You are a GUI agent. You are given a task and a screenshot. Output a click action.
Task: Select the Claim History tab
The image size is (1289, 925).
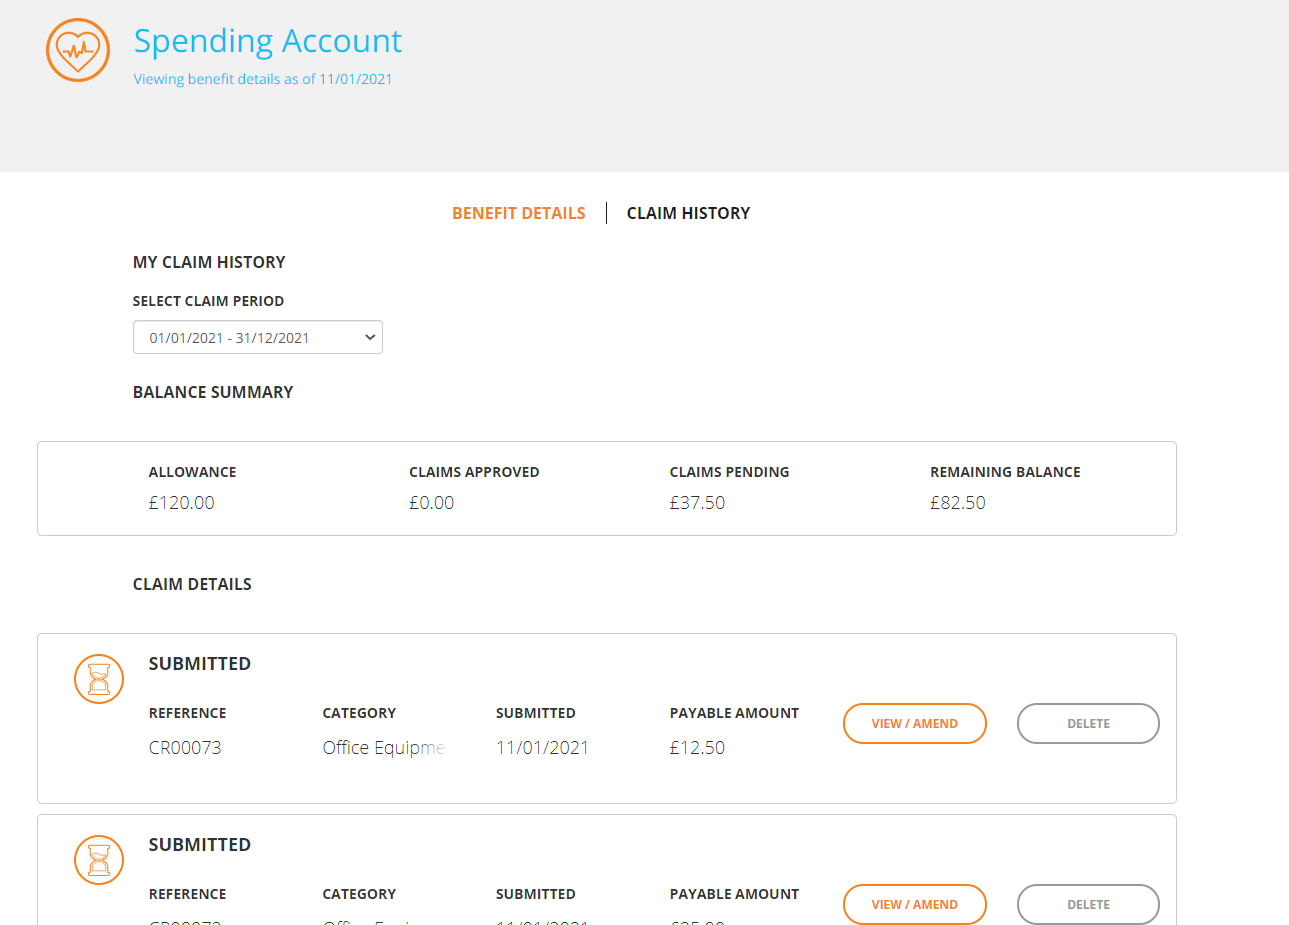[x=688, y=213]
